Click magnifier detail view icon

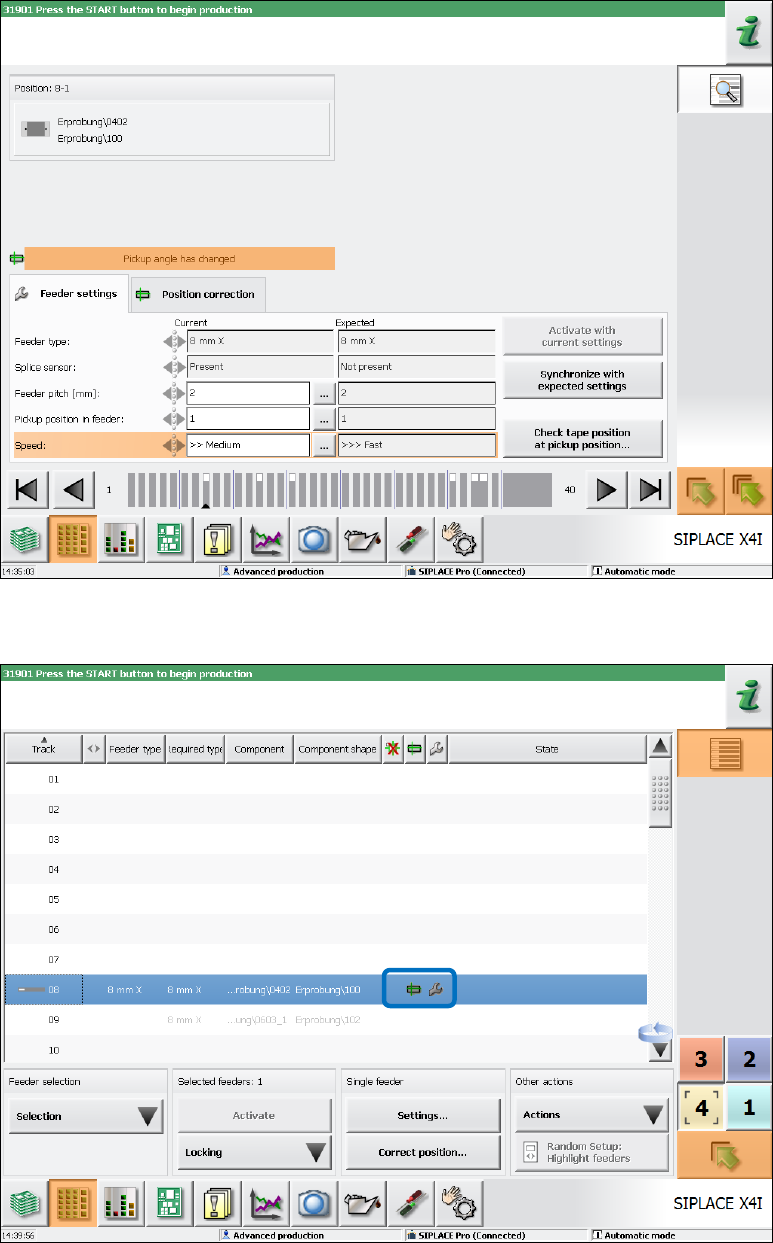click(x=724, y=91)
